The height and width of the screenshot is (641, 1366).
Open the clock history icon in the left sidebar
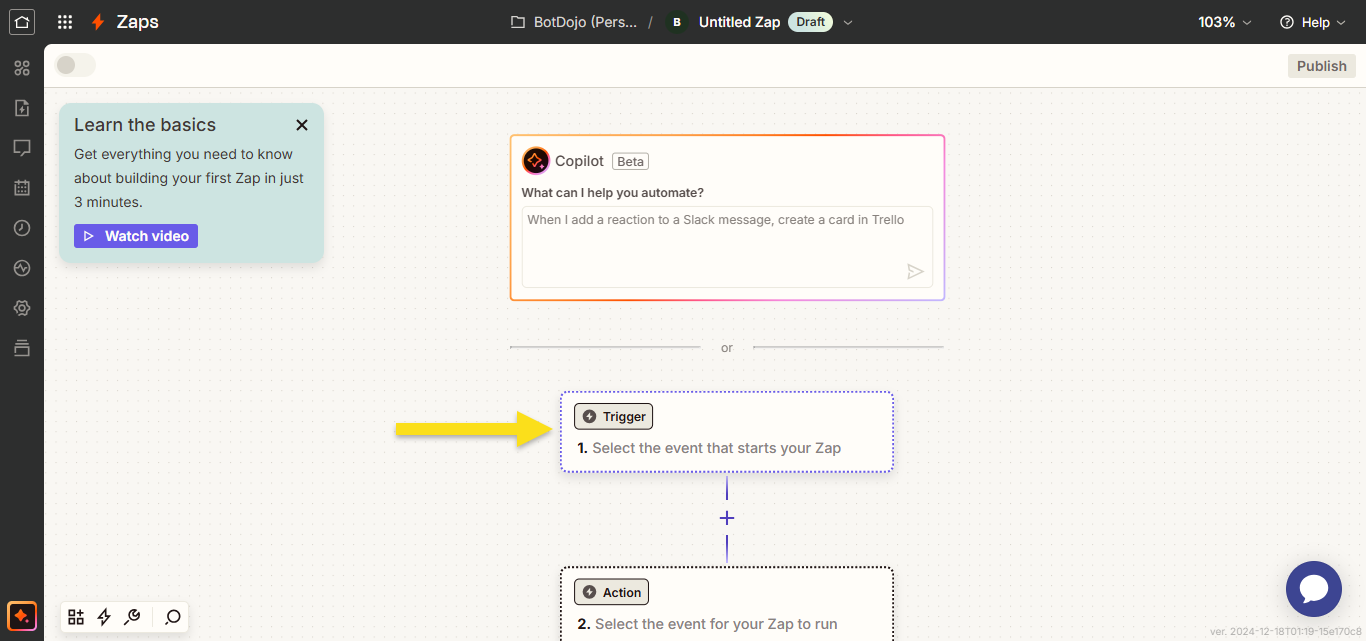tap(22, 228)
